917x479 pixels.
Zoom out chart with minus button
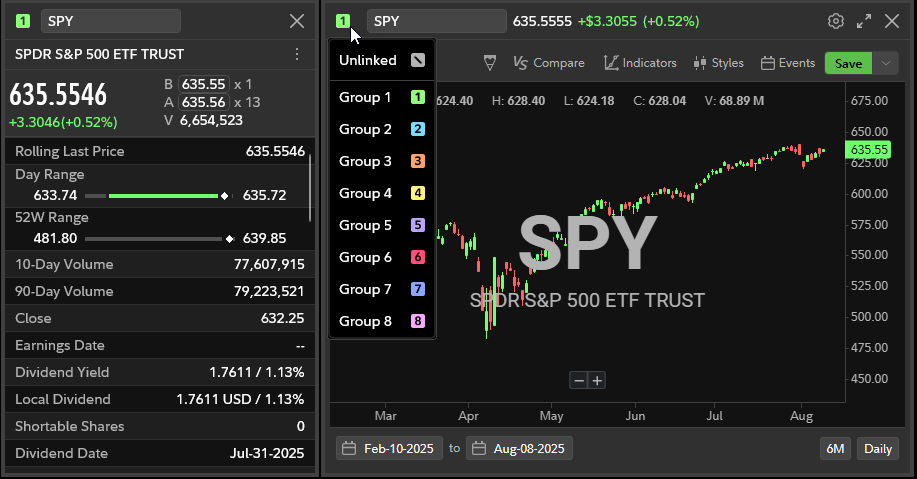pos(578,380)
